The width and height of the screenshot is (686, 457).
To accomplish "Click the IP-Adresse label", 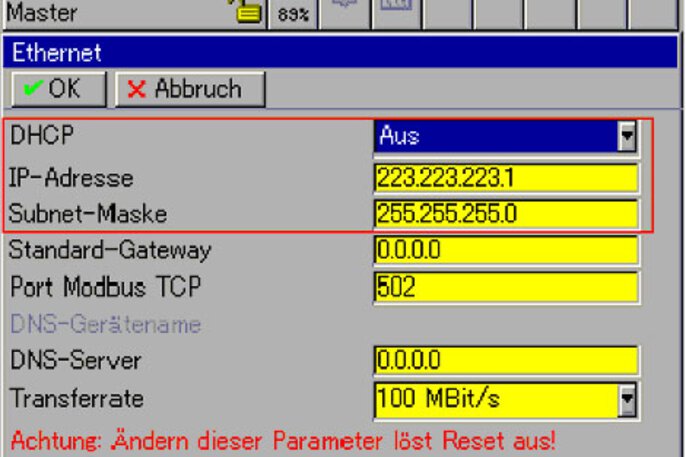I will [71, 178].
